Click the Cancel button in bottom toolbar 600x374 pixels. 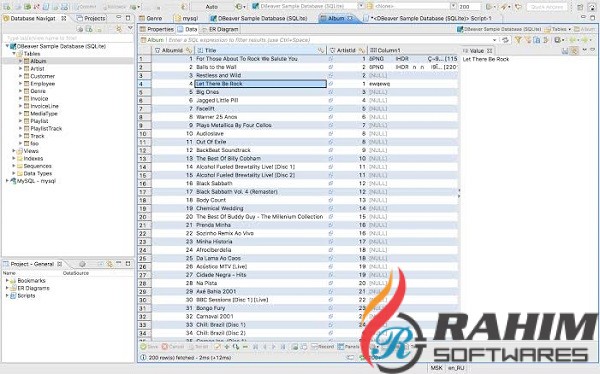pyautogui.click(x=173, y=347)
